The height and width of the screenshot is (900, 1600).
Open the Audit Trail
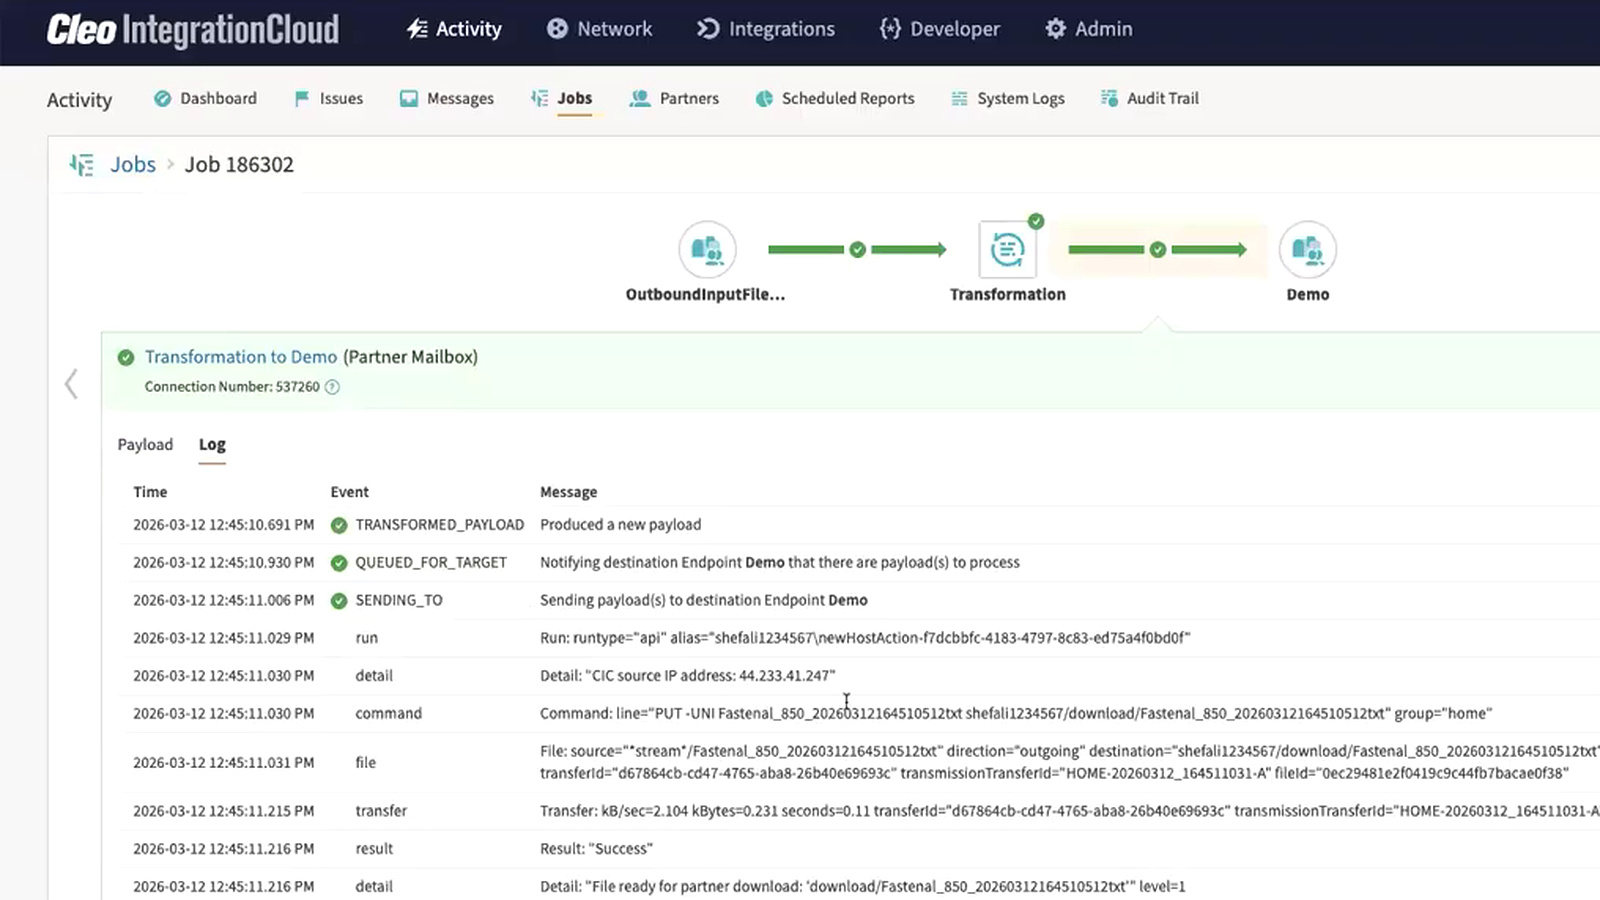[1150, 98]
